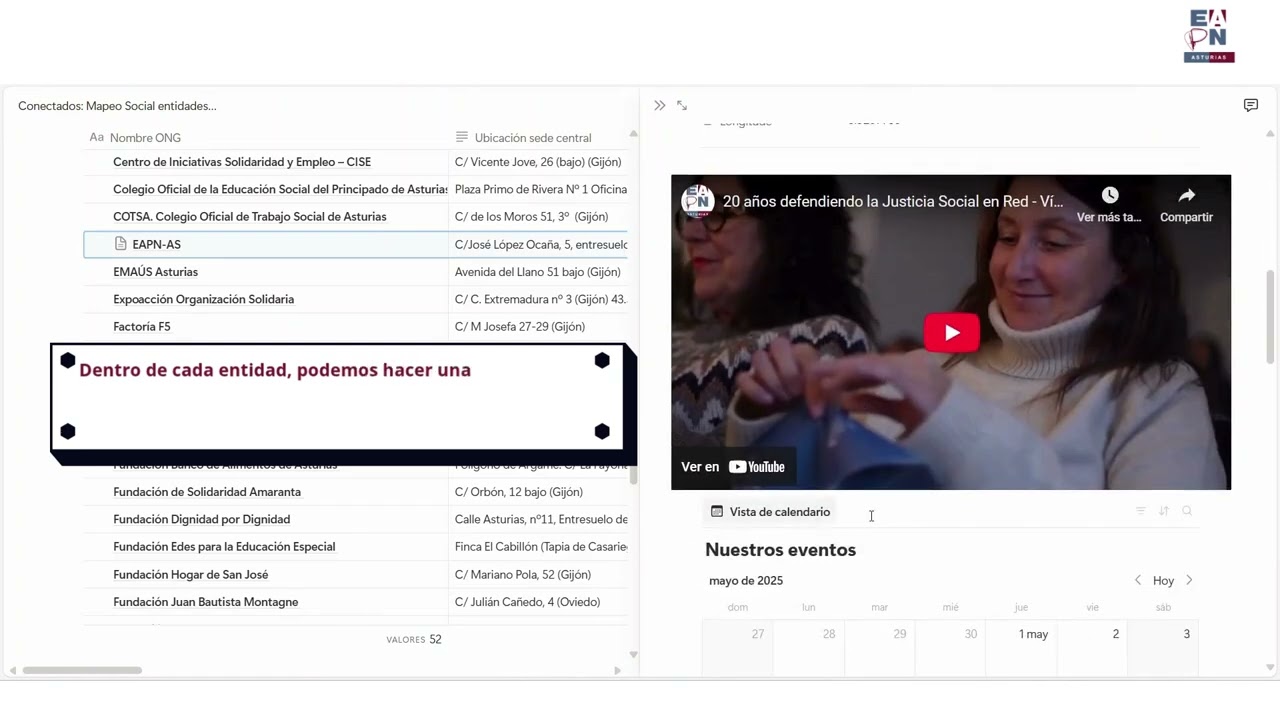Open 'Colegio Oficial de la Educación Social' row
This screenshot has height=720, width=1280.
280,189
